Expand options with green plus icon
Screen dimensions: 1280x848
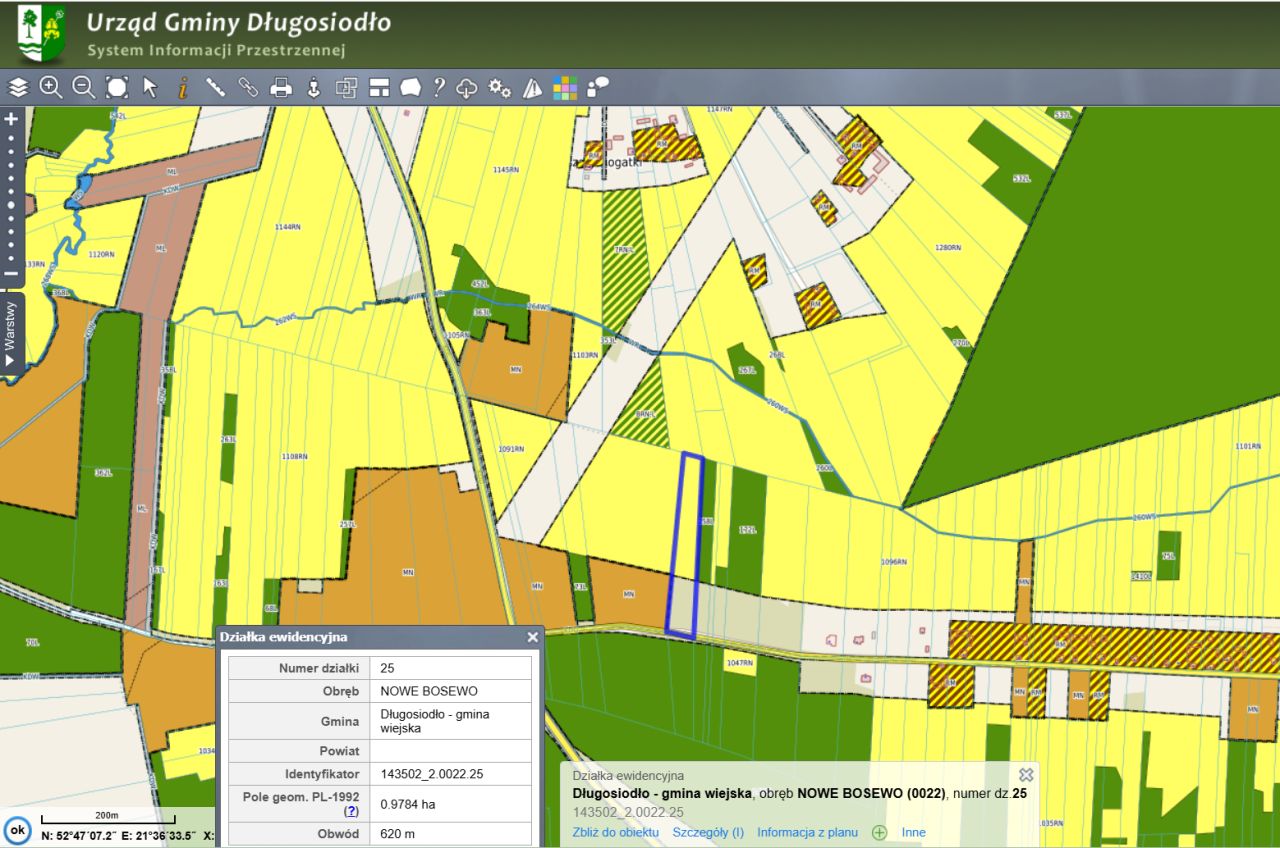[880, 832]
